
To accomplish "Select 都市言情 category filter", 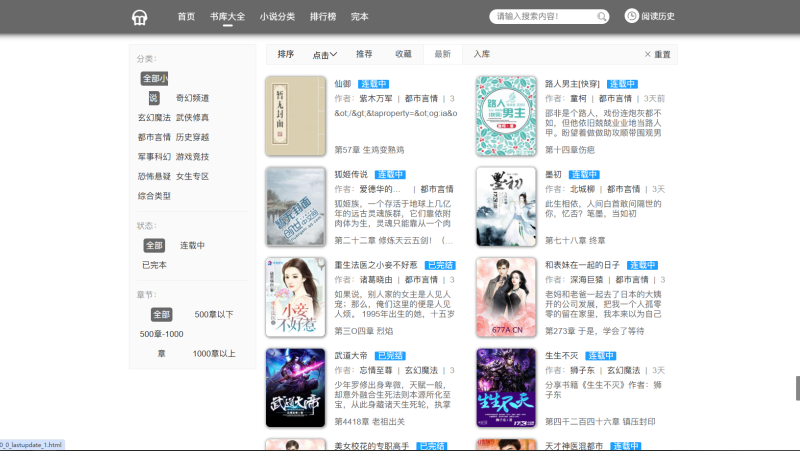I will pos(154,137).
